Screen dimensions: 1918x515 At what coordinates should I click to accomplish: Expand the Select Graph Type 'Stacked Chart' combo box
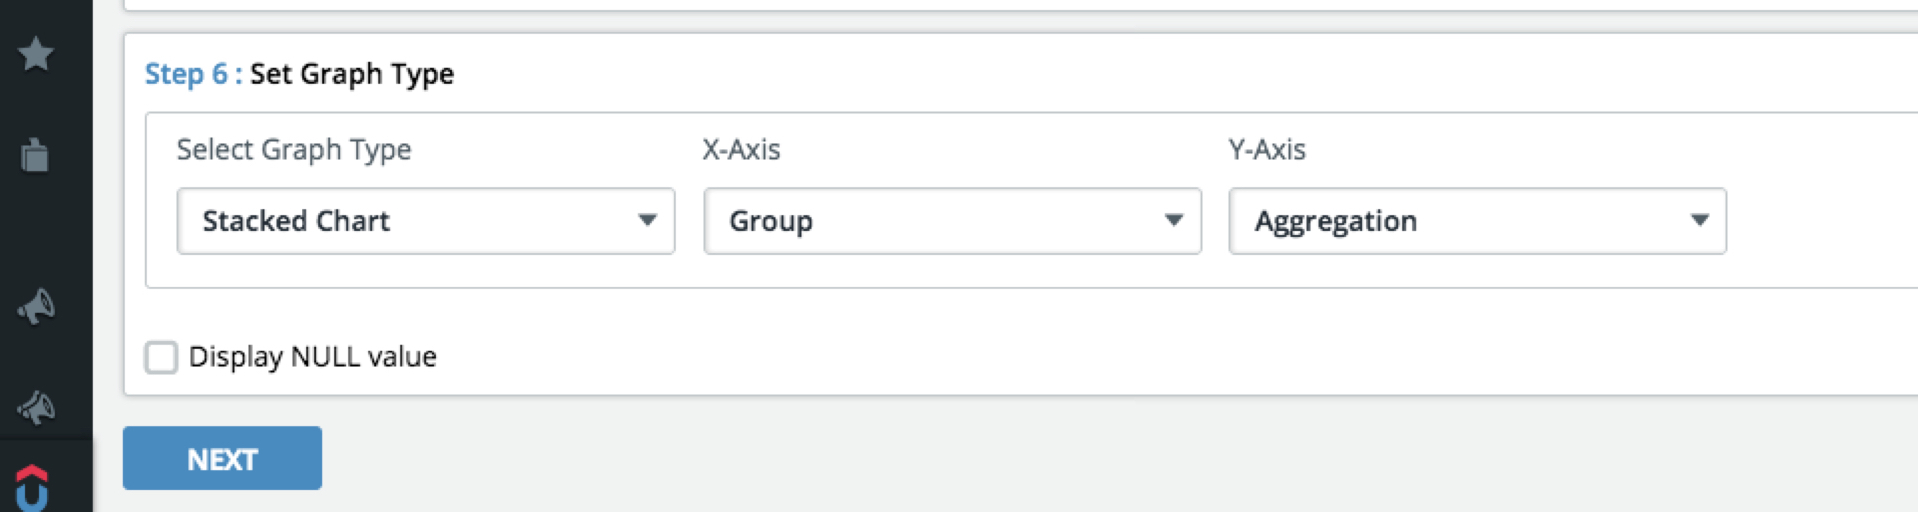coord(426,221)
